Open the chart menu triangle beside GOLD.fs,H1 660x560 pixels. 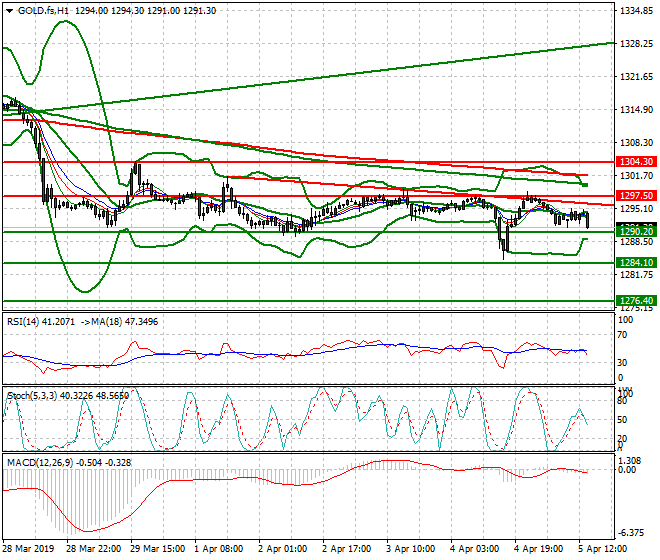pos(9,11)
